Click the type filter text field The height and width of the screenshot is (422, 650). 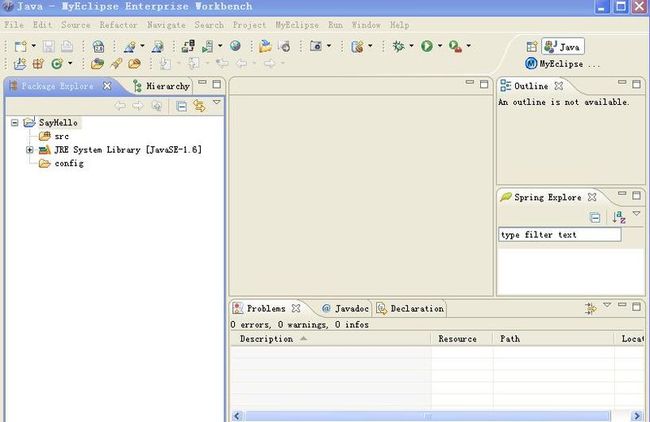tap(560, 235)
